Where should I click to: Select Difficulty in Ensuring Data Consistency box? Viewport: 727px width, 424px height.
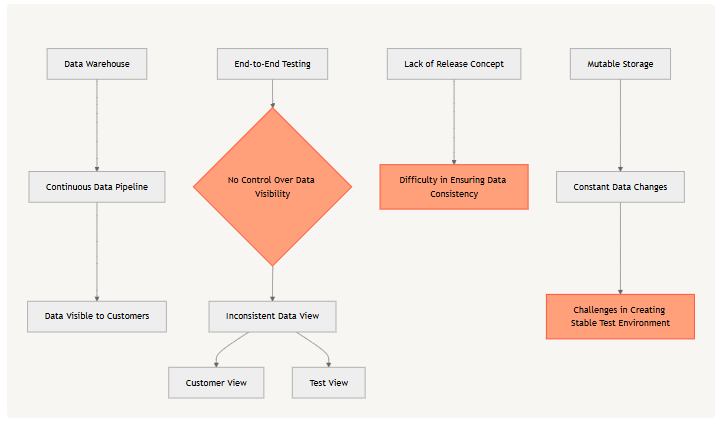pyautogui.click(x=454, y=187)
